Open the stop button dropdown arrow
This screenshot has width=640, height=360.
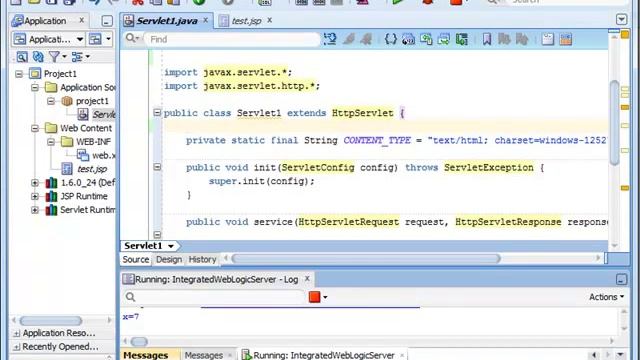(325, 297)
